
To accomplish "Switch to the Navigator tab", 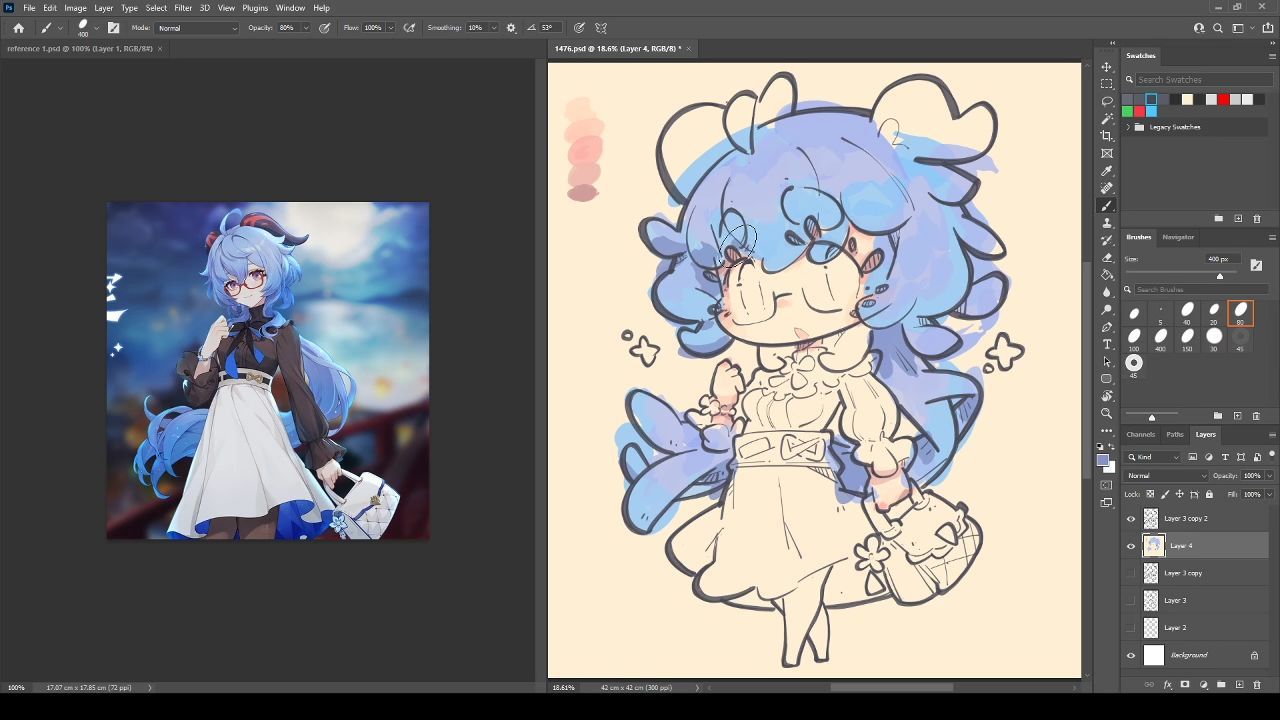I will (x=1178, y=237).
